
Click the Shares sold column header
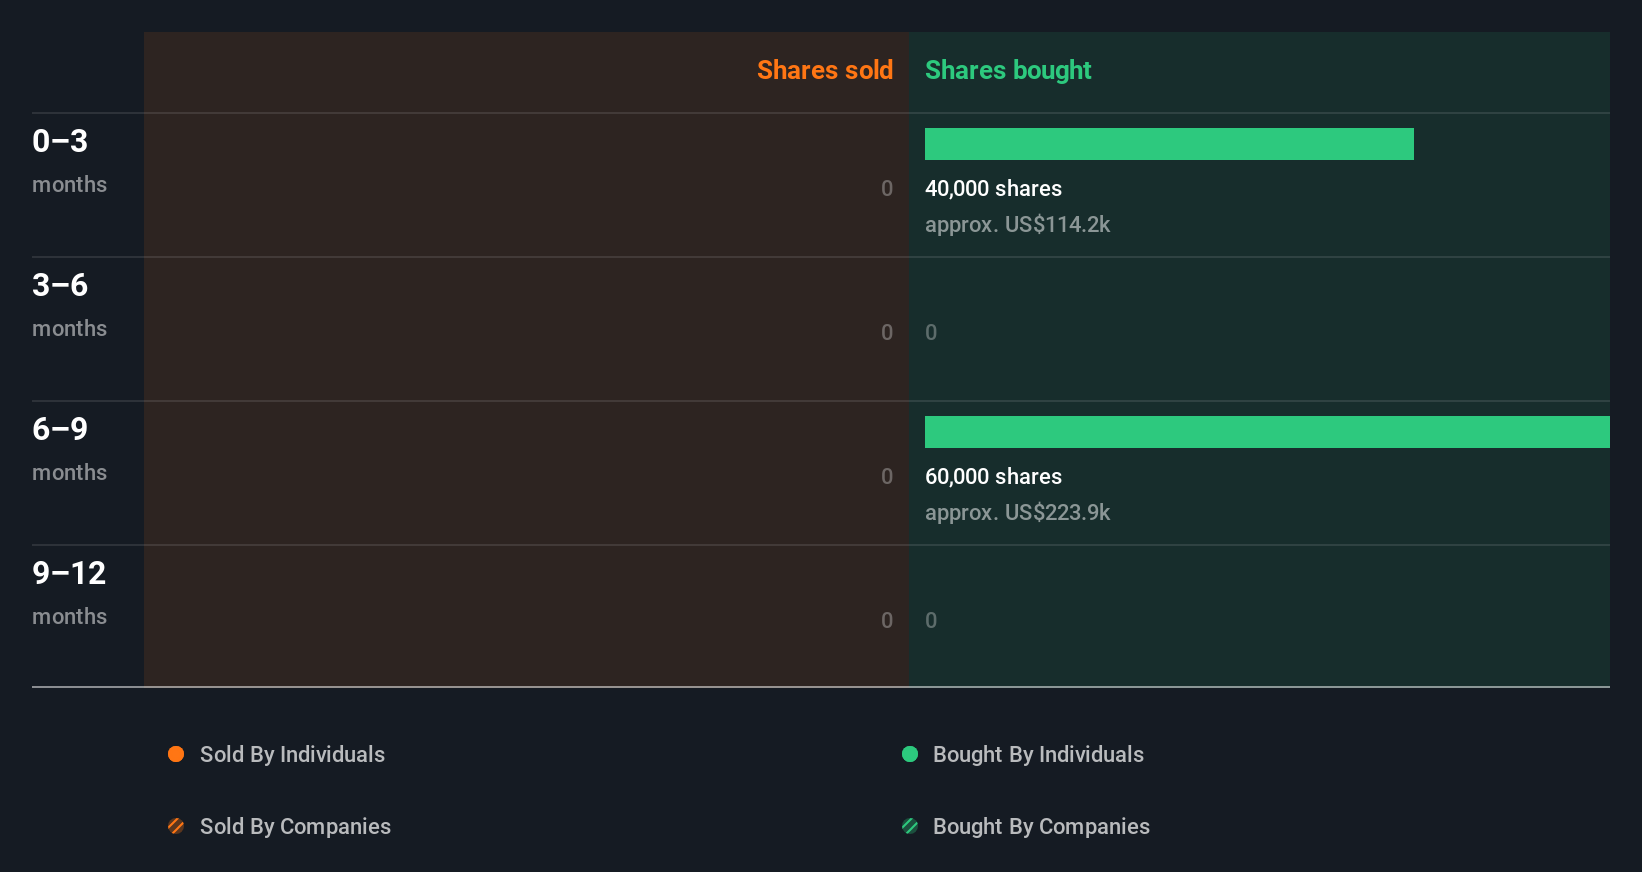[825, 70]
